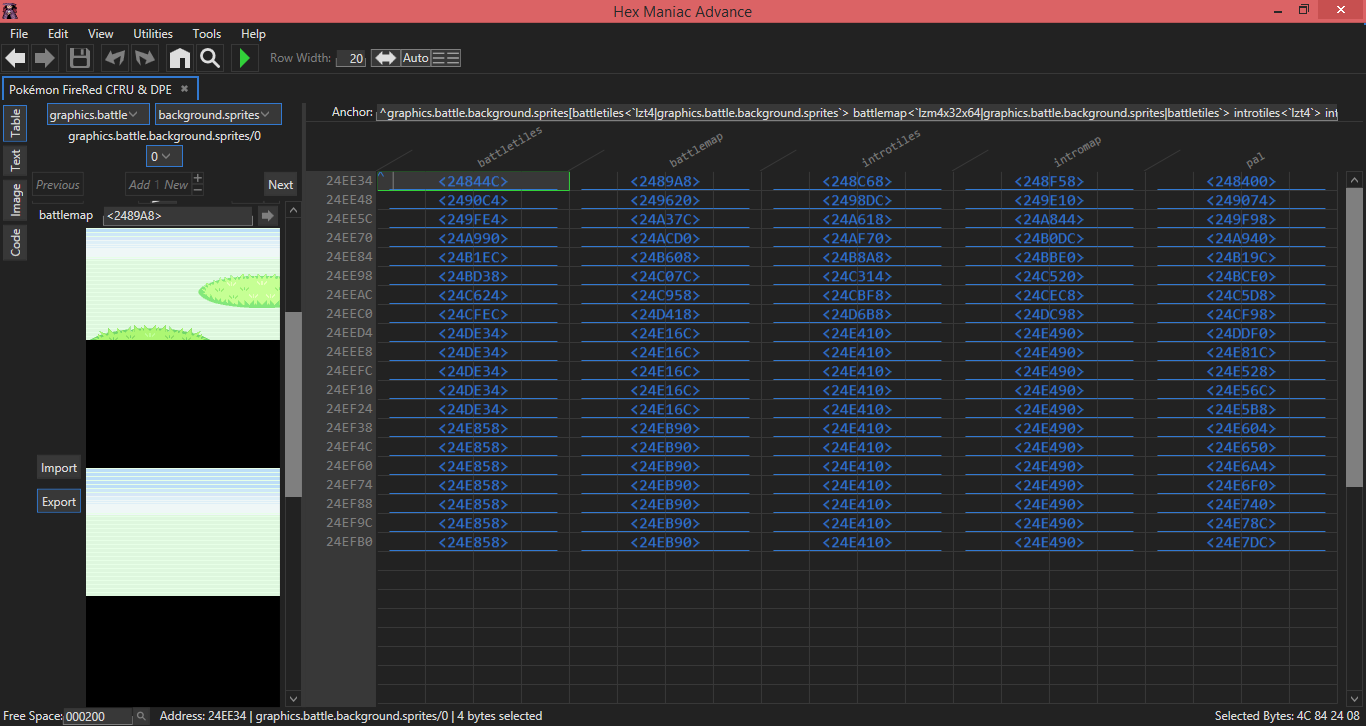Click the Home goto icon
The image size is (1366, 726).
tap(179, 58)
